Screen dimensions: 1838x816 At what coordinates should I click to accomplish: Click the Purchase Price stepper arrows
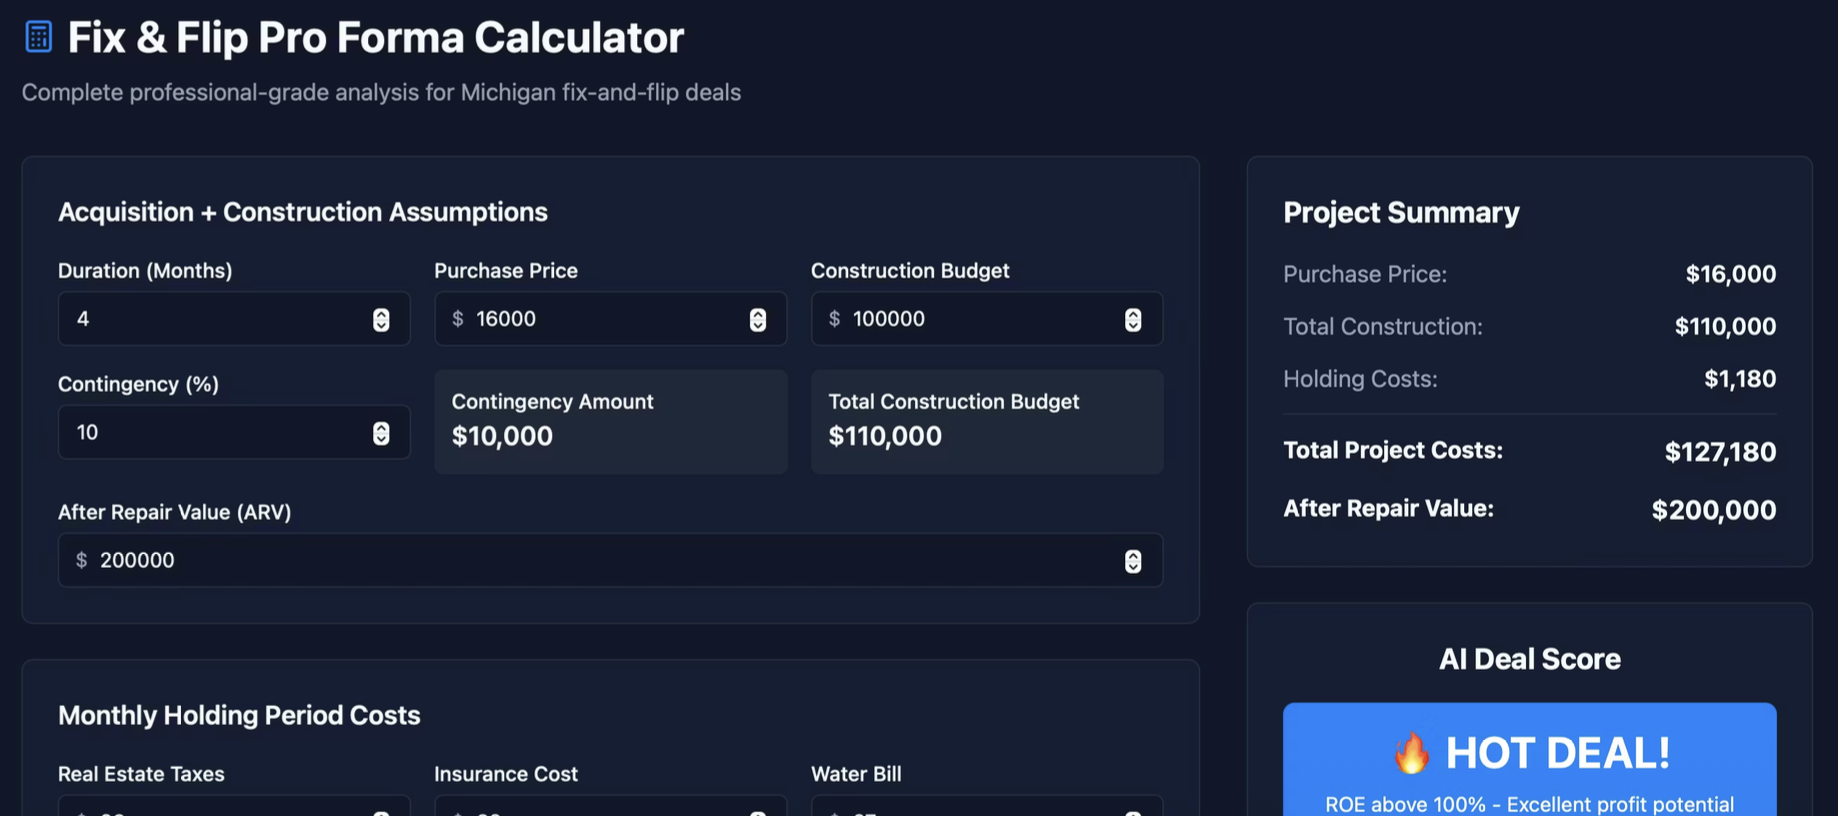[x=757, y=319]
